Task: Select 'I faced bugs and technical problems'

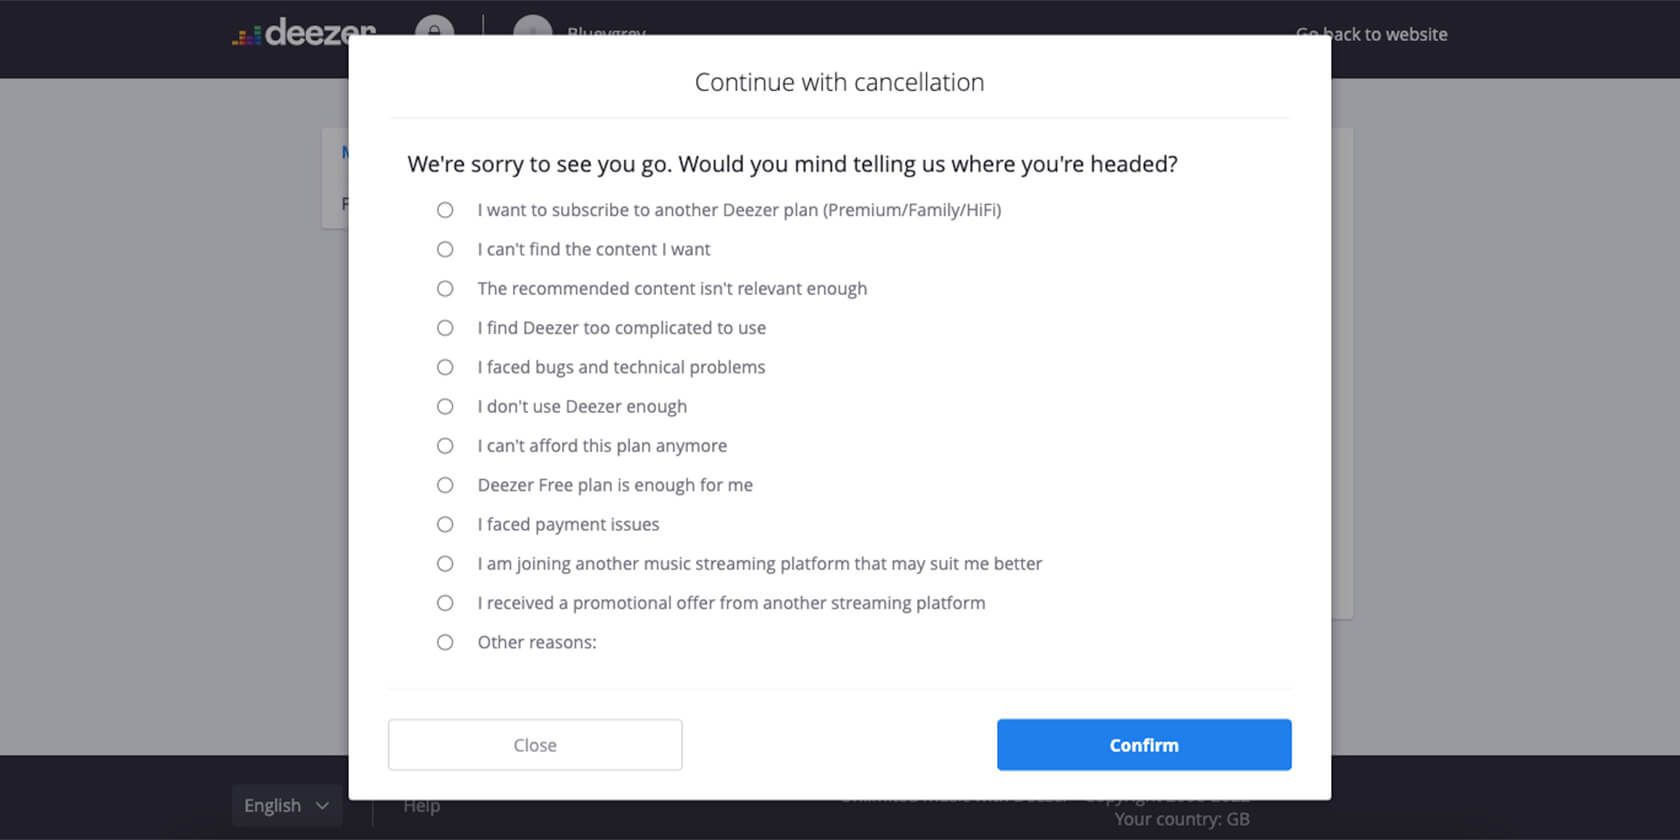Action: click(x=445, y=367)
